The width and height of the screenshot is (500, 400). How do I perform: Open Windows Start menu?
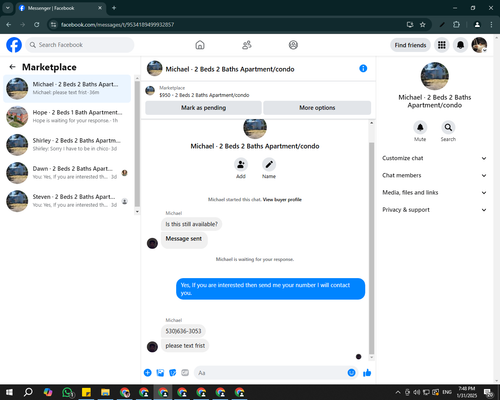pos(9,392)
